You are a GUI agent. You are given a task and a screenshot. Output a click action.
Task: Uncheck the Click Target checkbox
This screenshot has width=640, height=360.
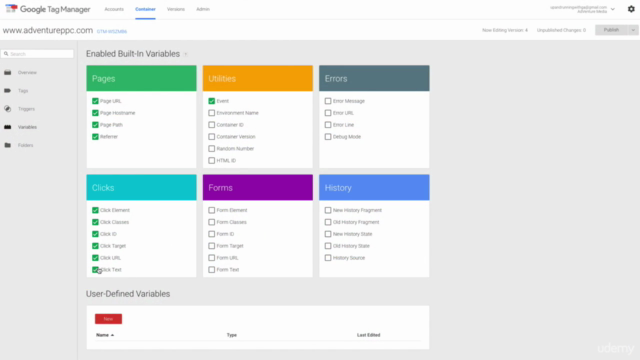[x=95, y=246]
